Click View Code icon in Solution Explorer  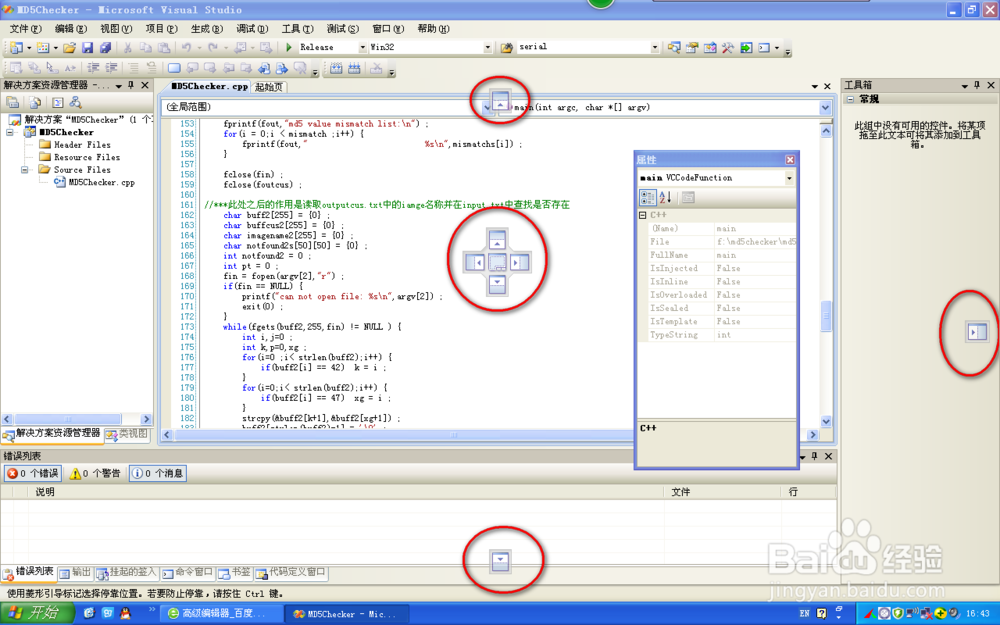point(57,102)
